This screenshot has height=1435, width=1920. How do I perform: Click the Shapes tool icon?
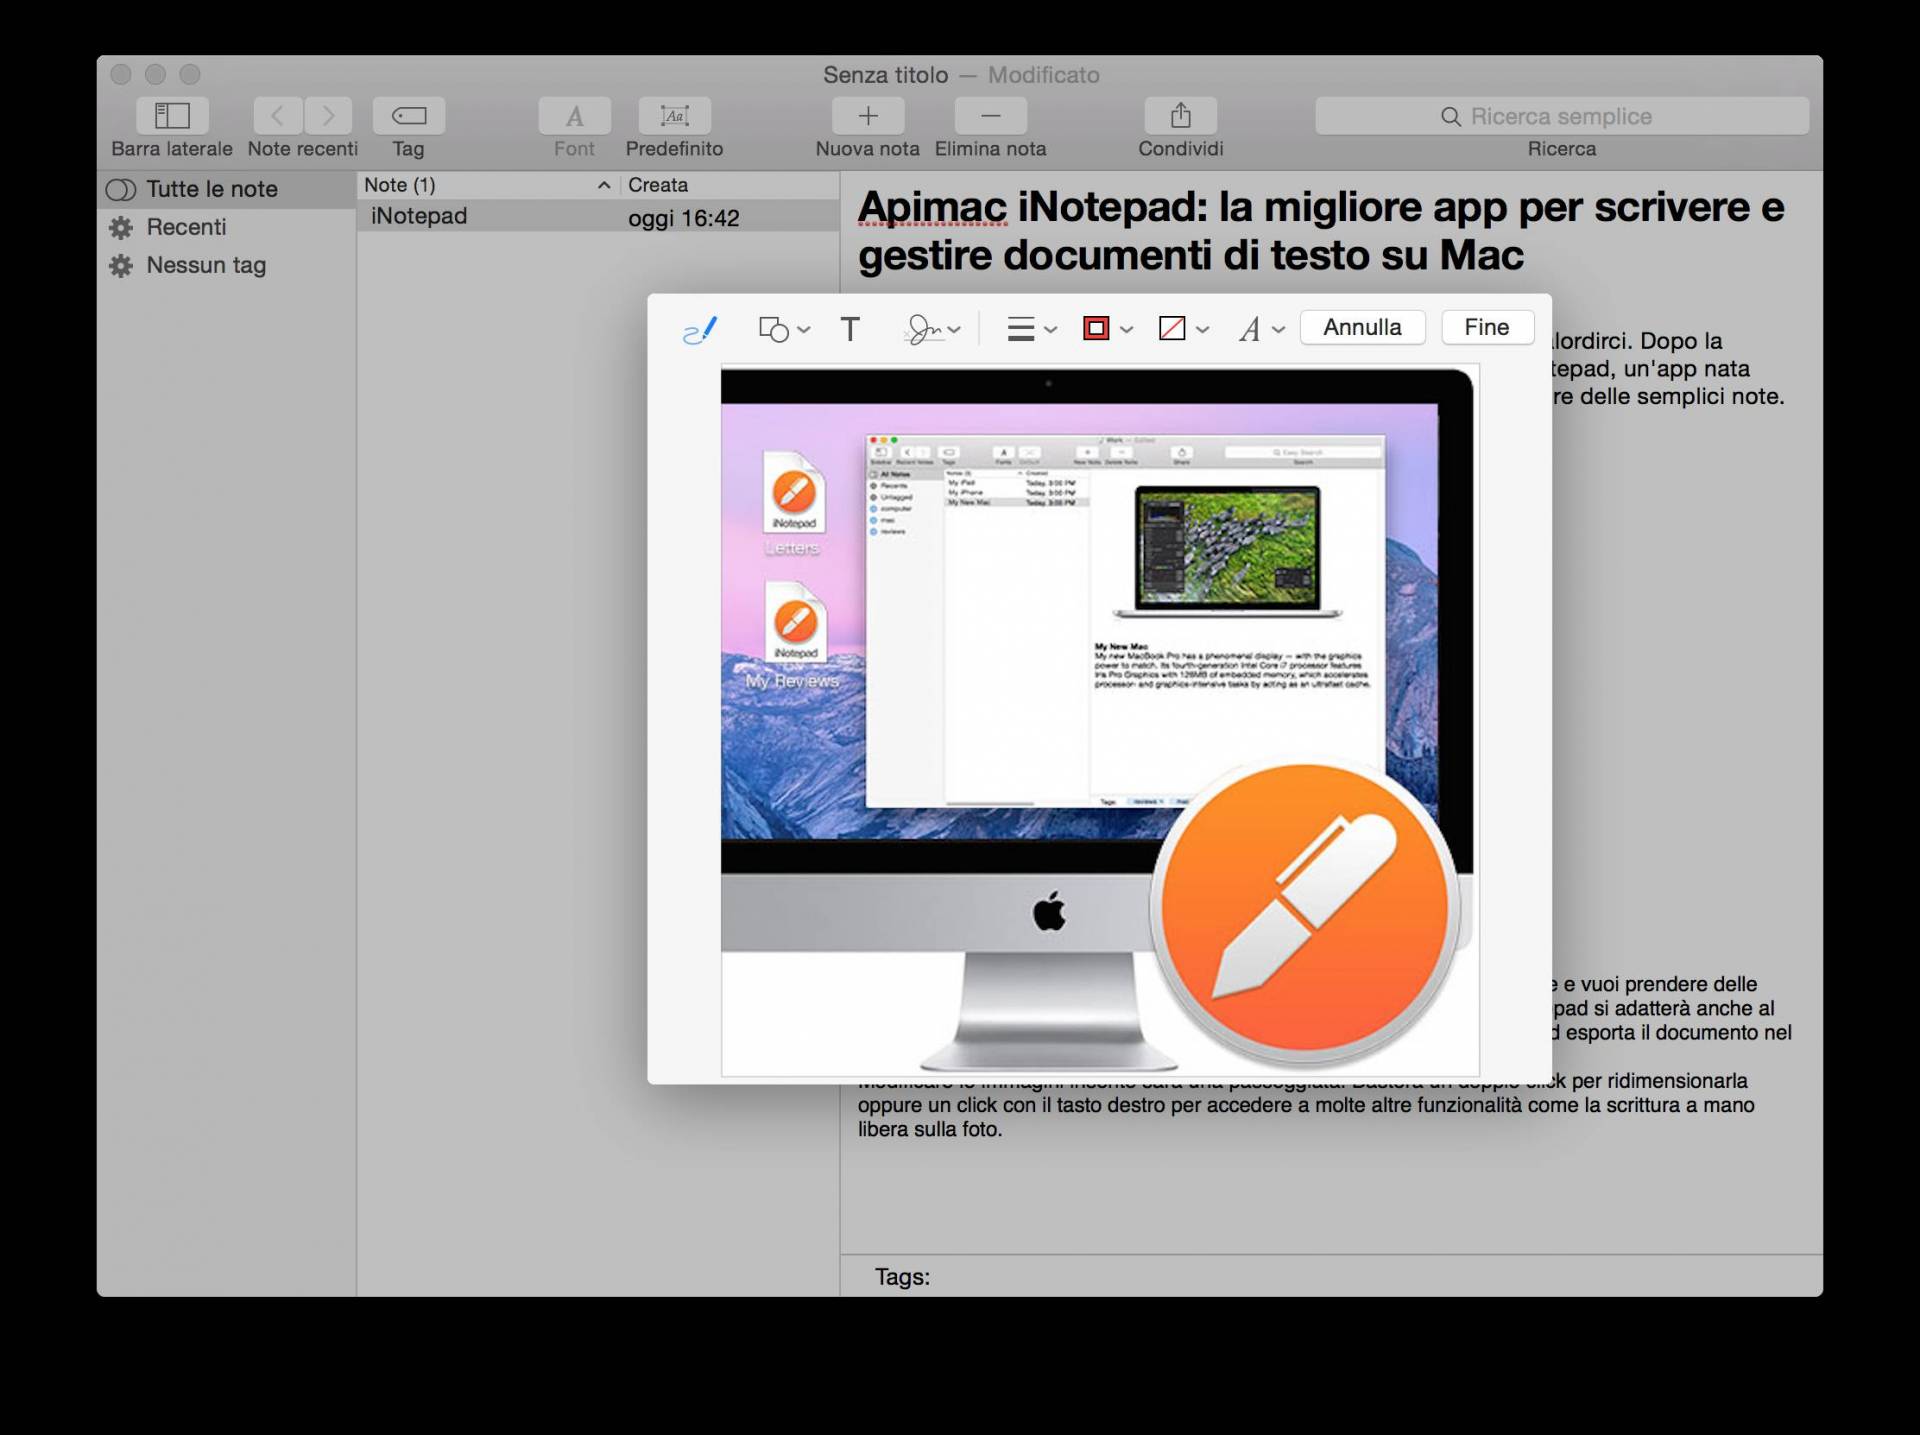pos(774,329)
